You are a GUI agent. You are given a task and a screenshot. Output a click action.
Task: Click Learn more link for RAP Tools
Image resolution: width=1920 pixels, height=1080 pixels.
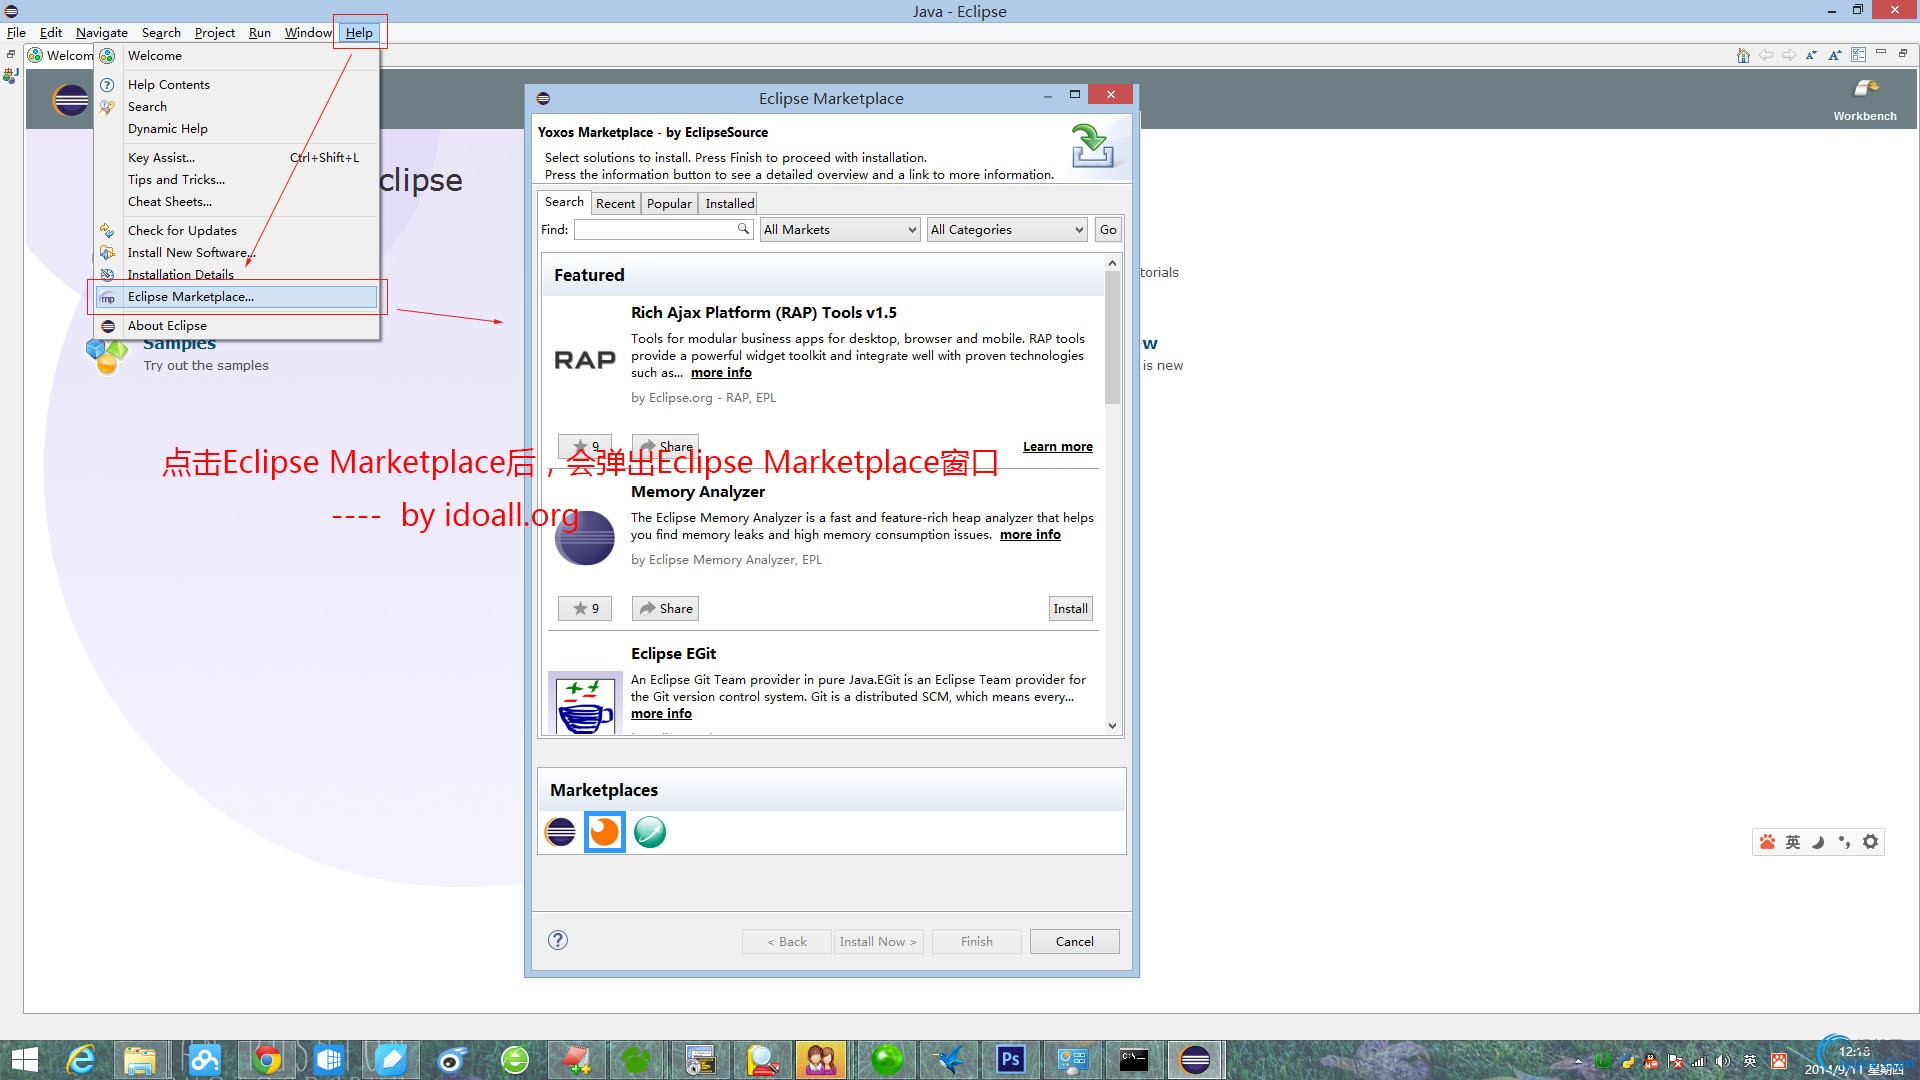[x=1057, y=447]
